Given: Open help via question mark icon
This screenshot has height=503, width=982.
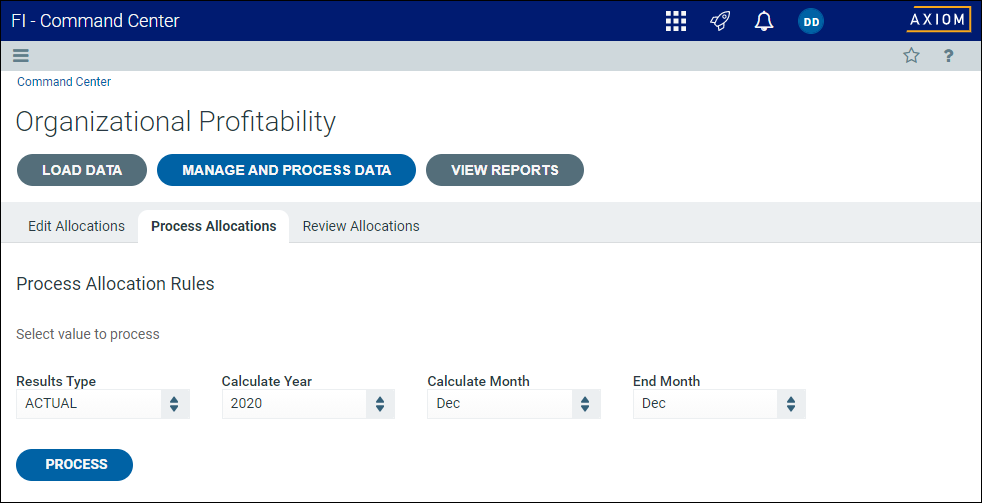Looking at the screenshot, I should point(949,56).
